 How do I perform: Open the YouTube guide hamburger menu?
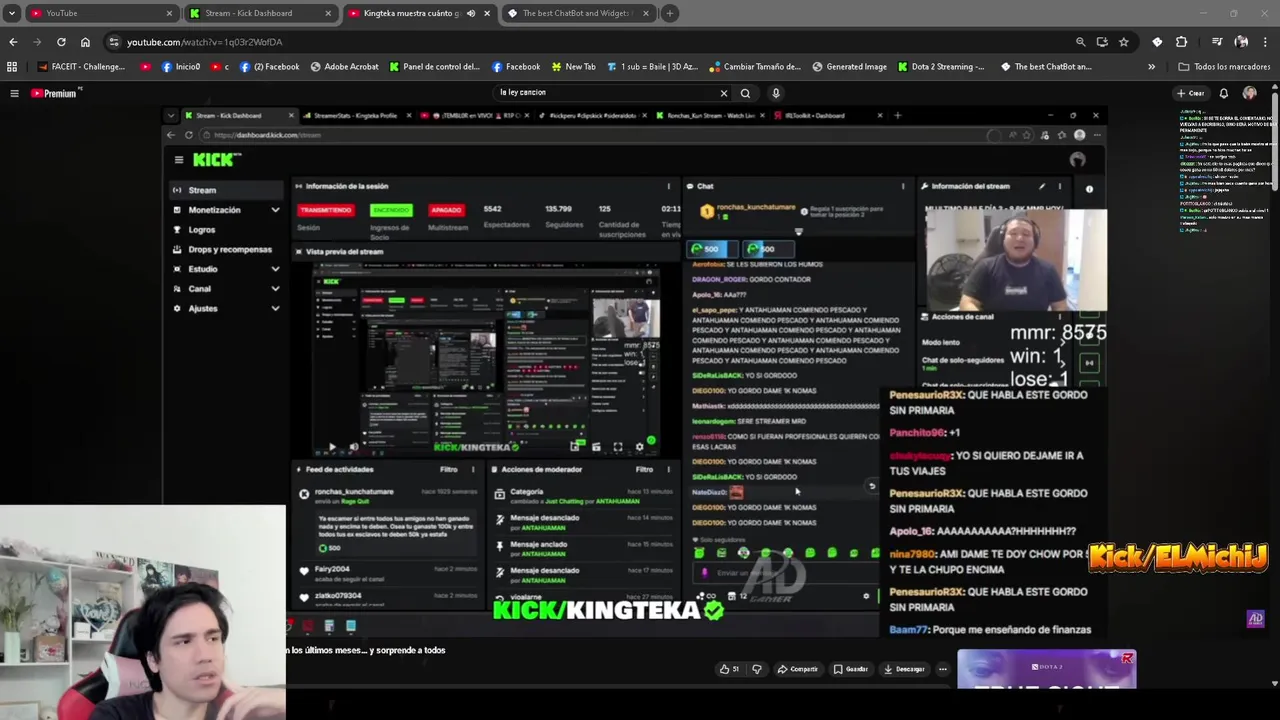(x=14, y=93)
